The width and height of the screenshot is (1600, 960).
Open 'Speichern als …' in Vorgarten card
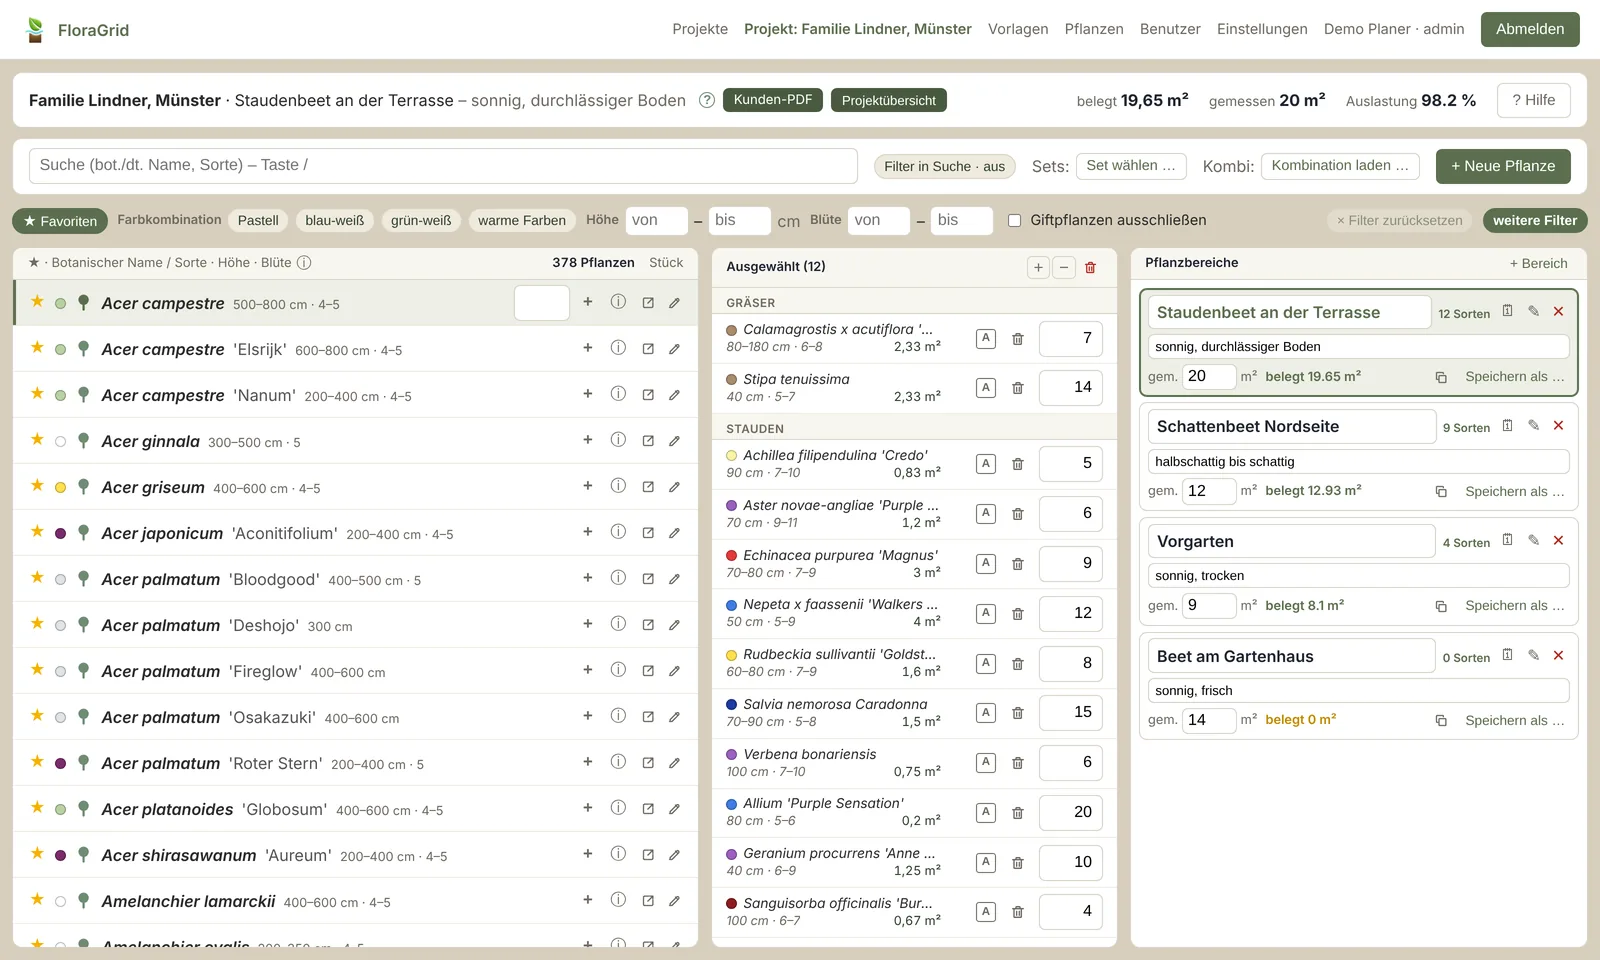pyautogui.click(x=1514, y=606)
